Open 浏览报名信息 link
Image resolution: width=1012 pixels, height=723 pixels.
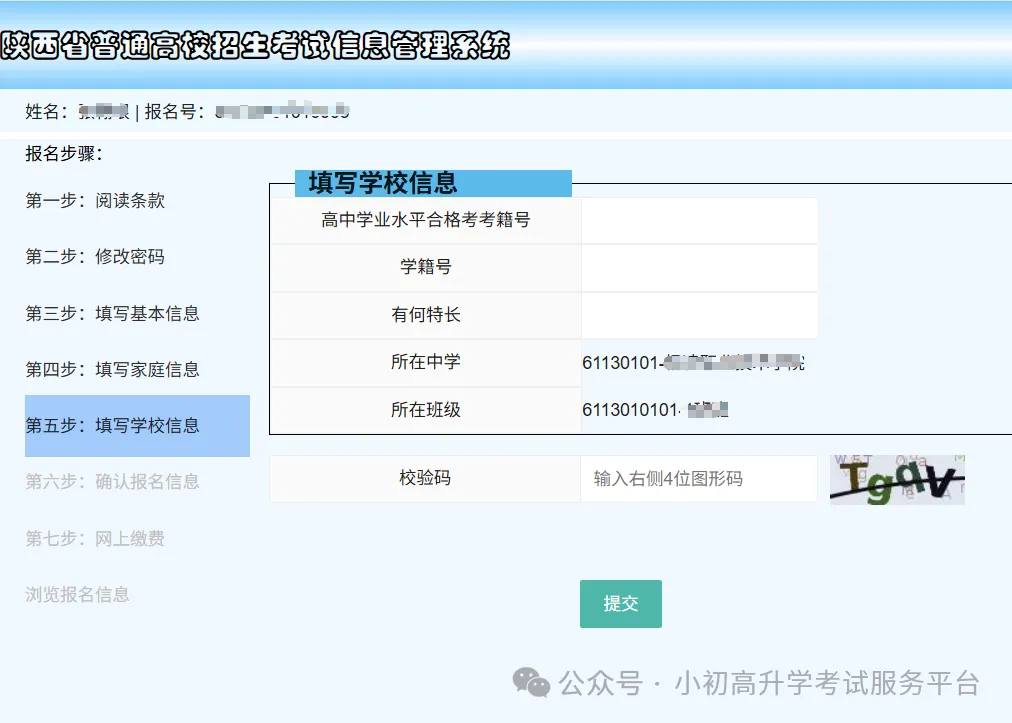(x=77, y=595)
